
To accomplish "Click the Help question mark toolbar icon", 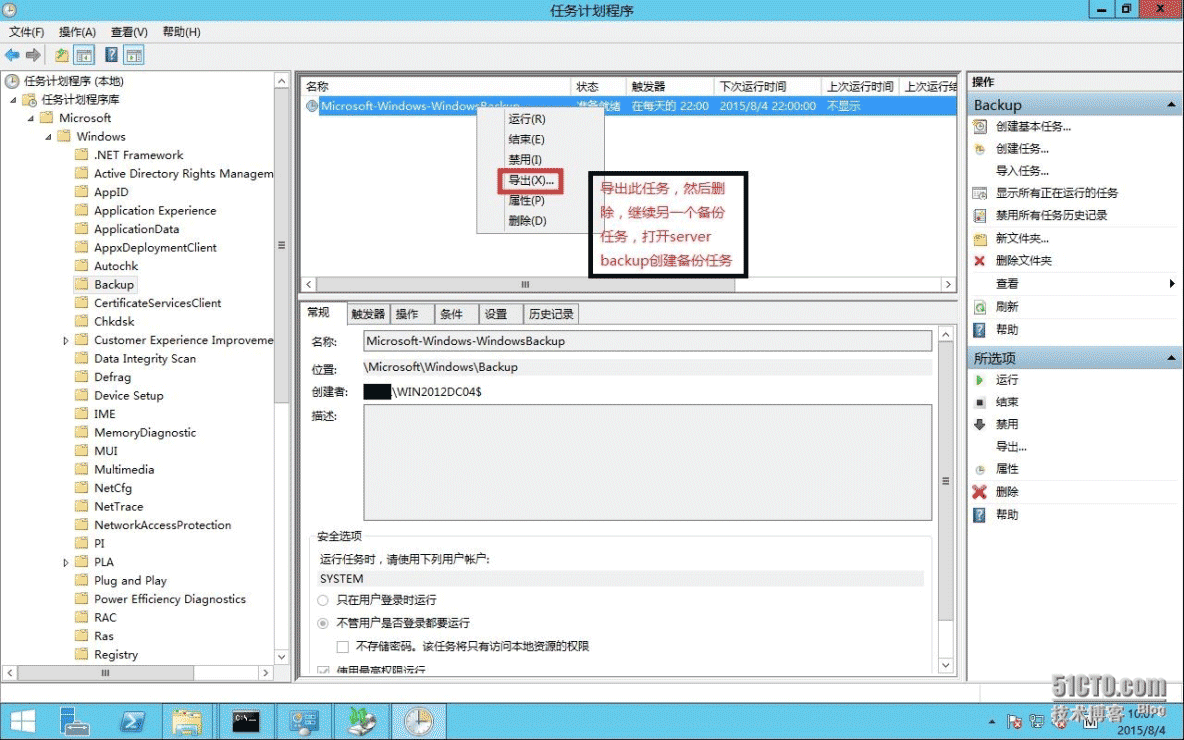I will click(111, 55).
